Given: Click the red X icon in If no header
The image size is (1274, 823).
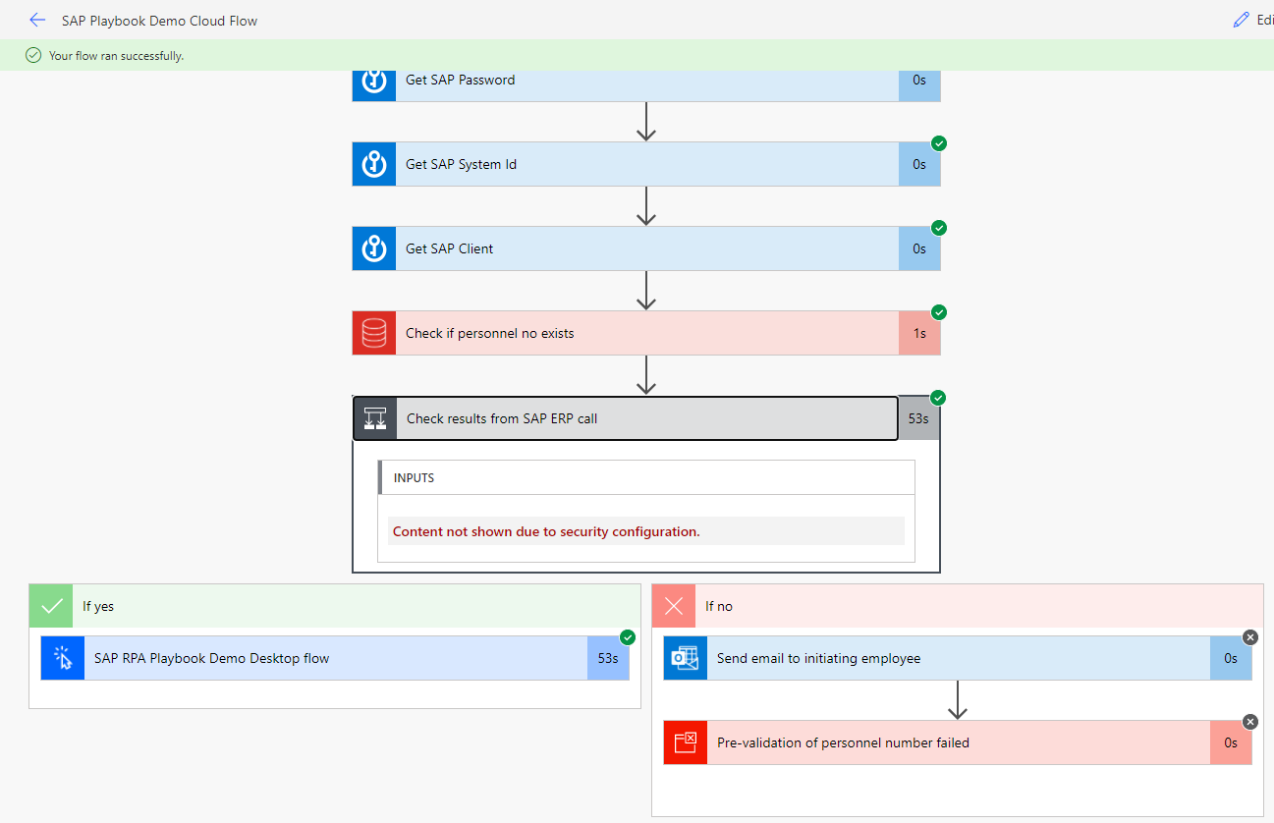Looking at the screenshot, I should coord(674,606).
